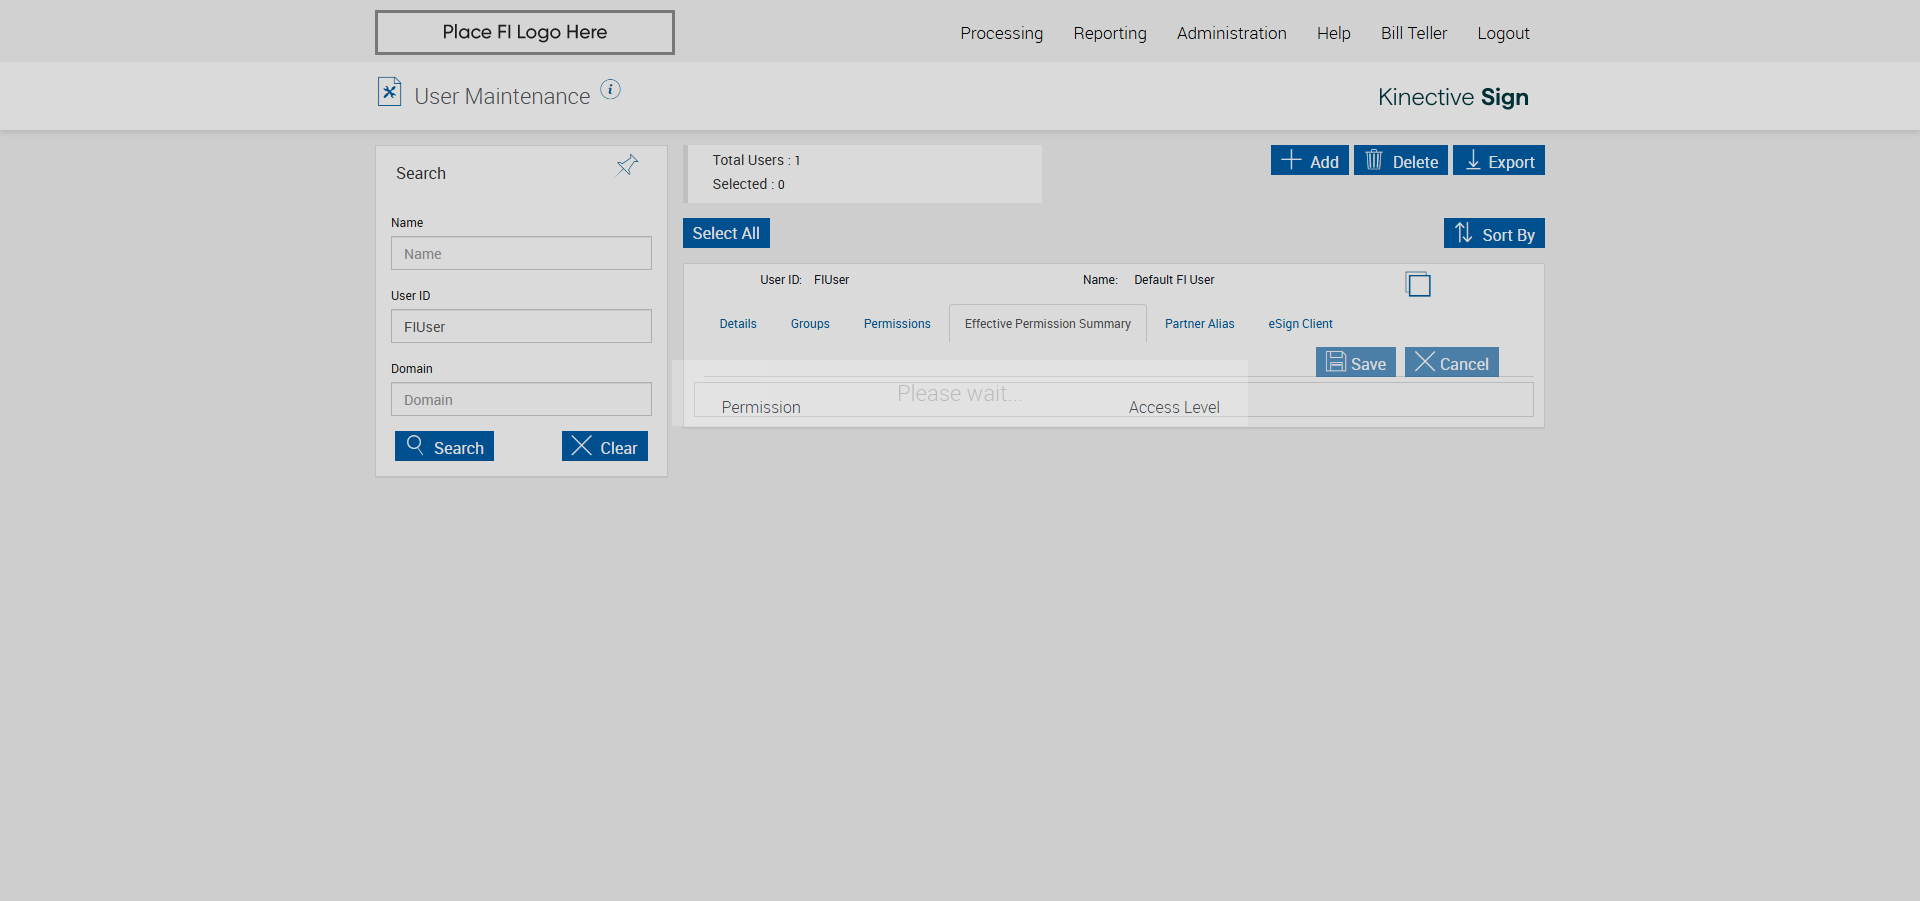Click the Save button

tap(1356, 362)
